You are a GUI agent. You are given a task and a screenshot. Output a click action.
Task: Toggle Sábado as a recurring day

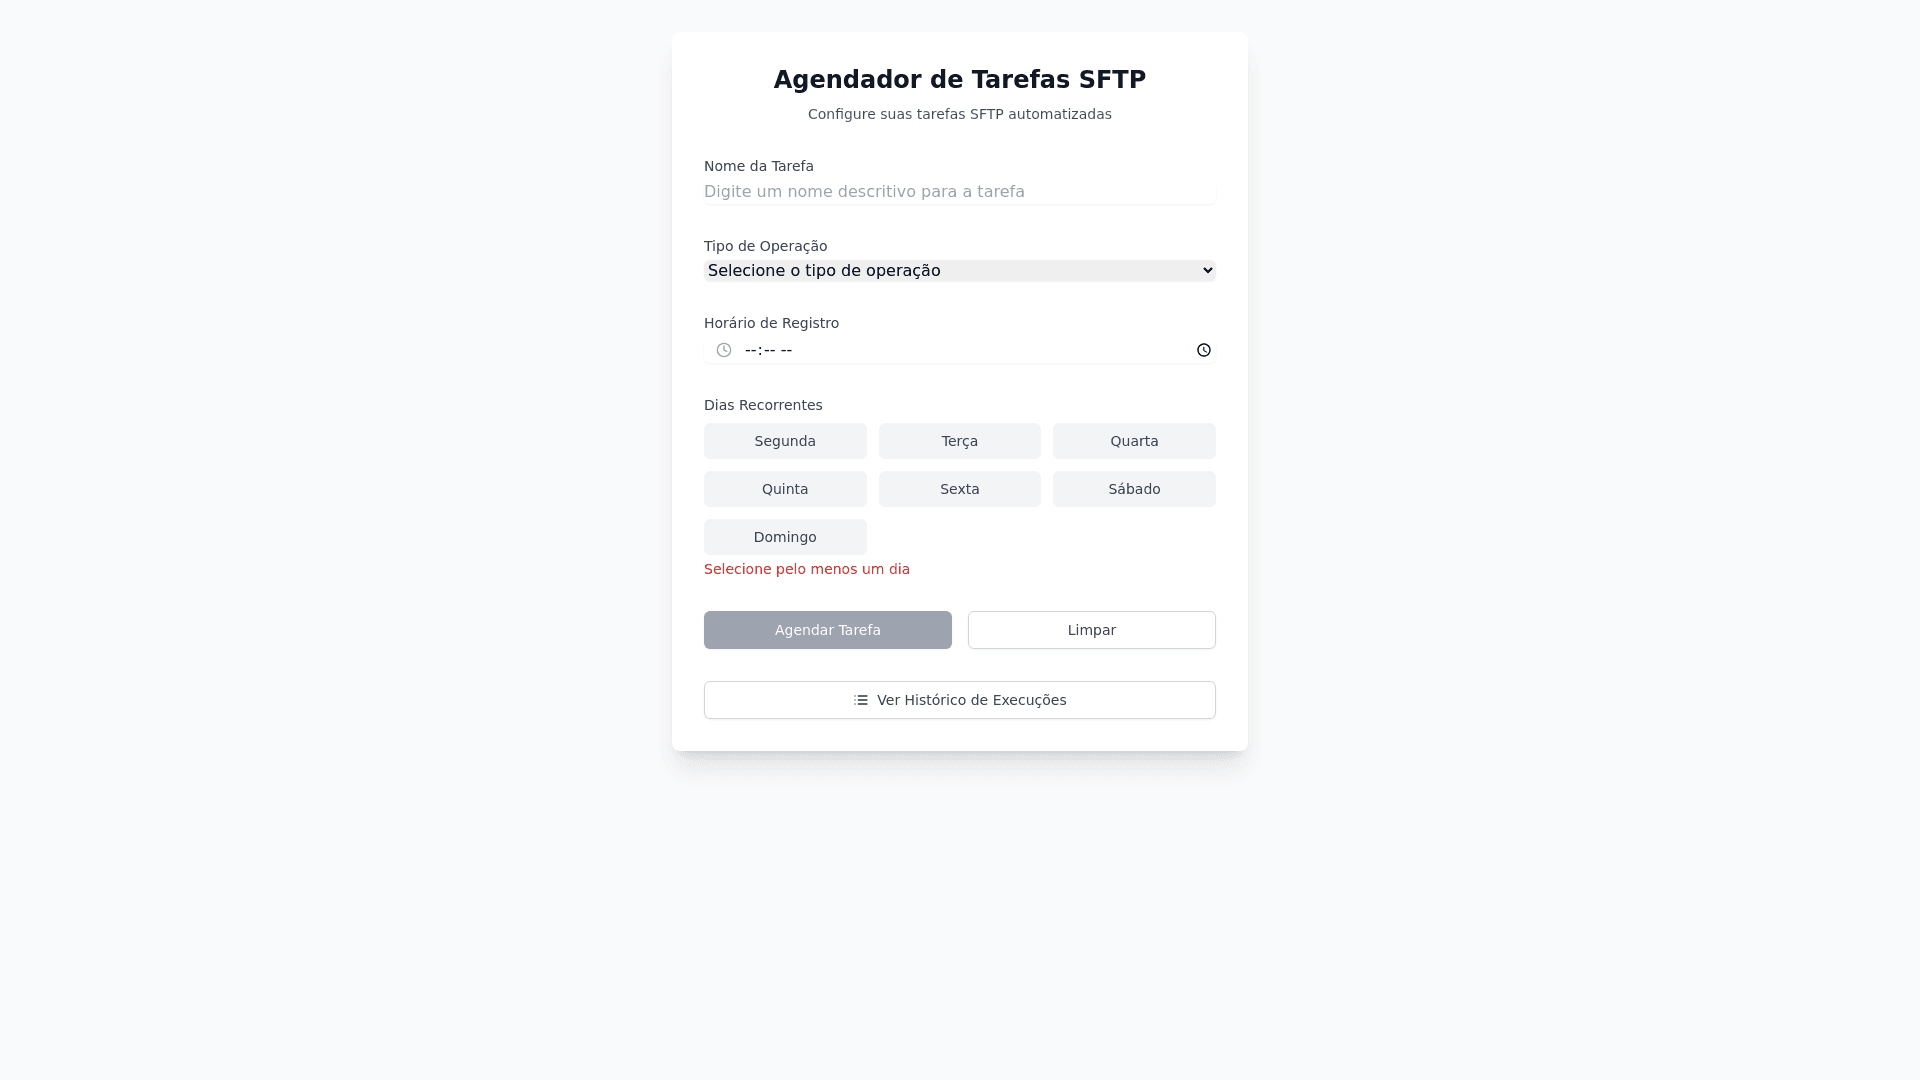click(x=1134, y=489)
